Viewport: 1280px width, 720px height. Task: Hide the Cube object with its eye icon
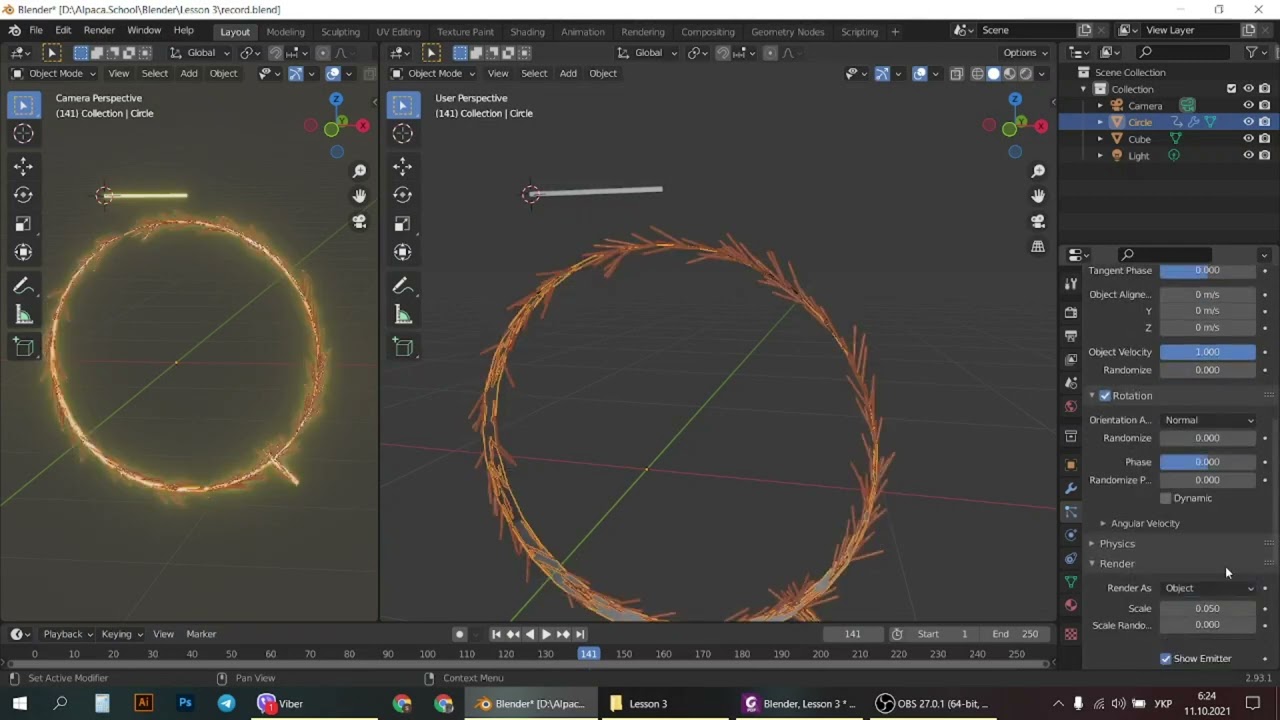tap(1248, 139)
